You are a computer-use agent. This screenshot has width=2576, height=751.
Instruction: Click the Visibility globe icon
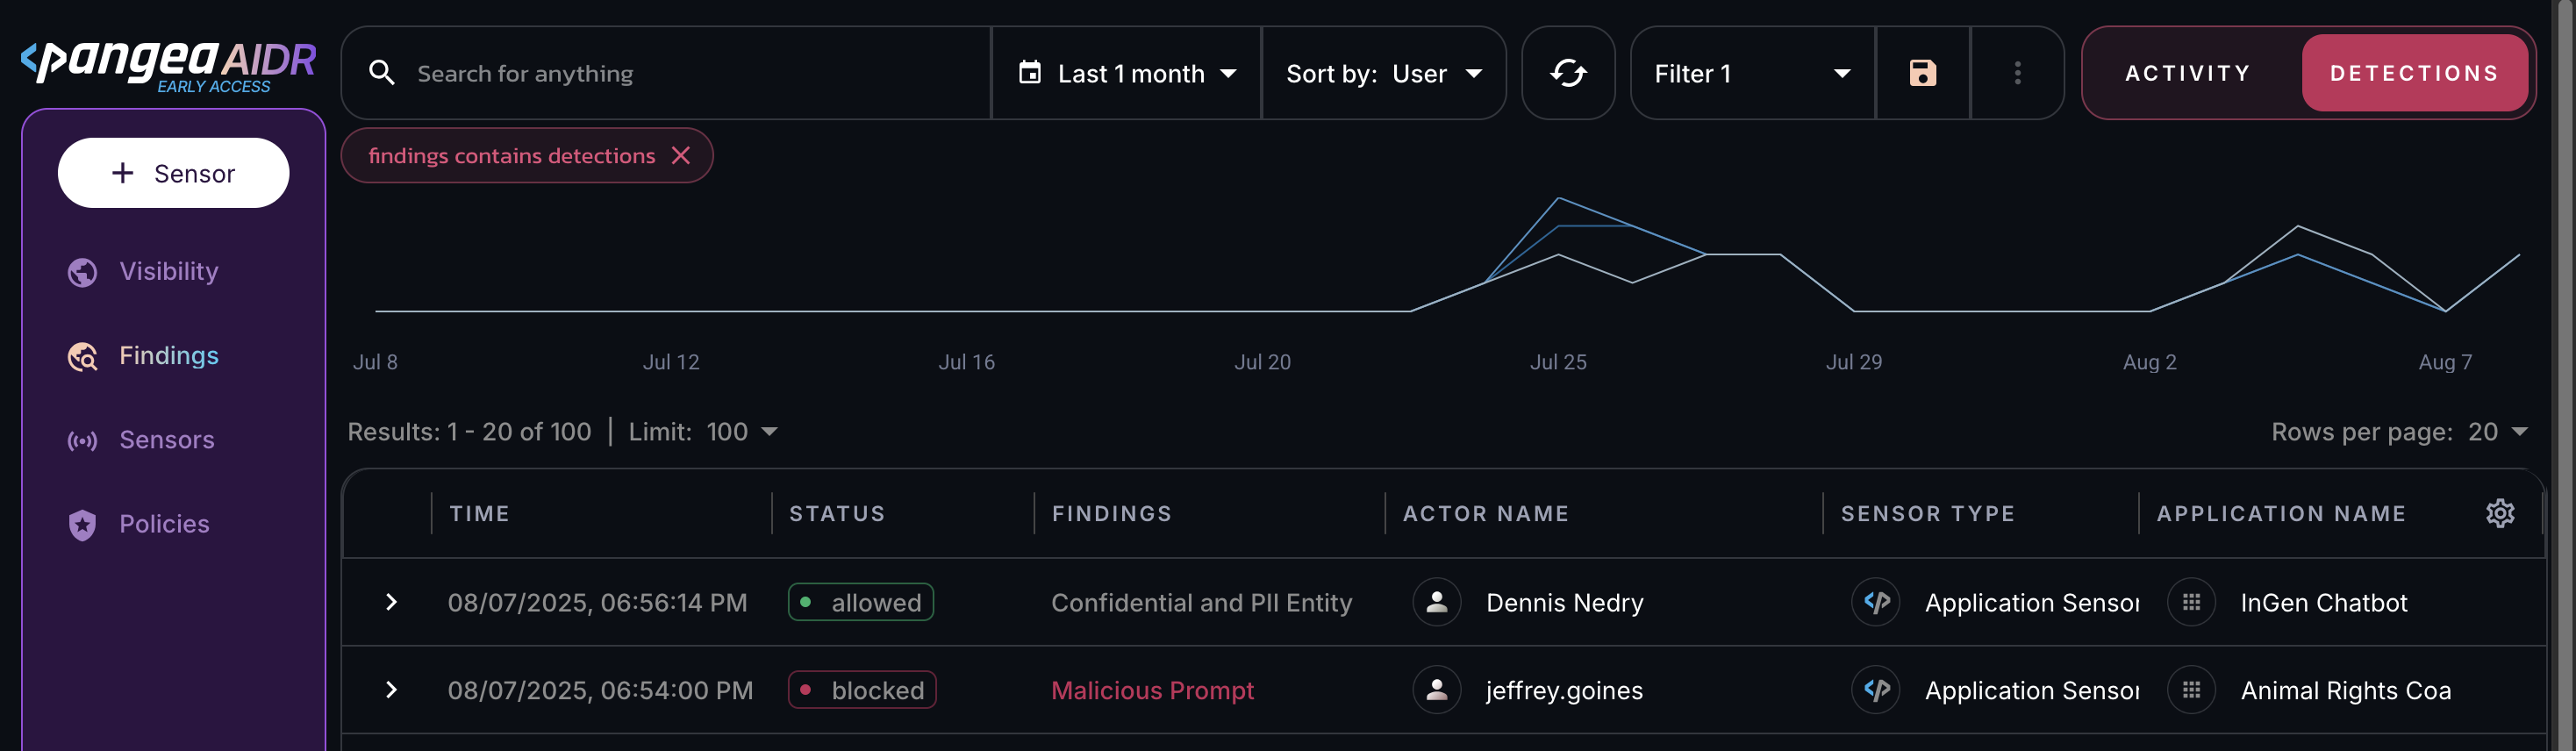[x=82, y=272]
